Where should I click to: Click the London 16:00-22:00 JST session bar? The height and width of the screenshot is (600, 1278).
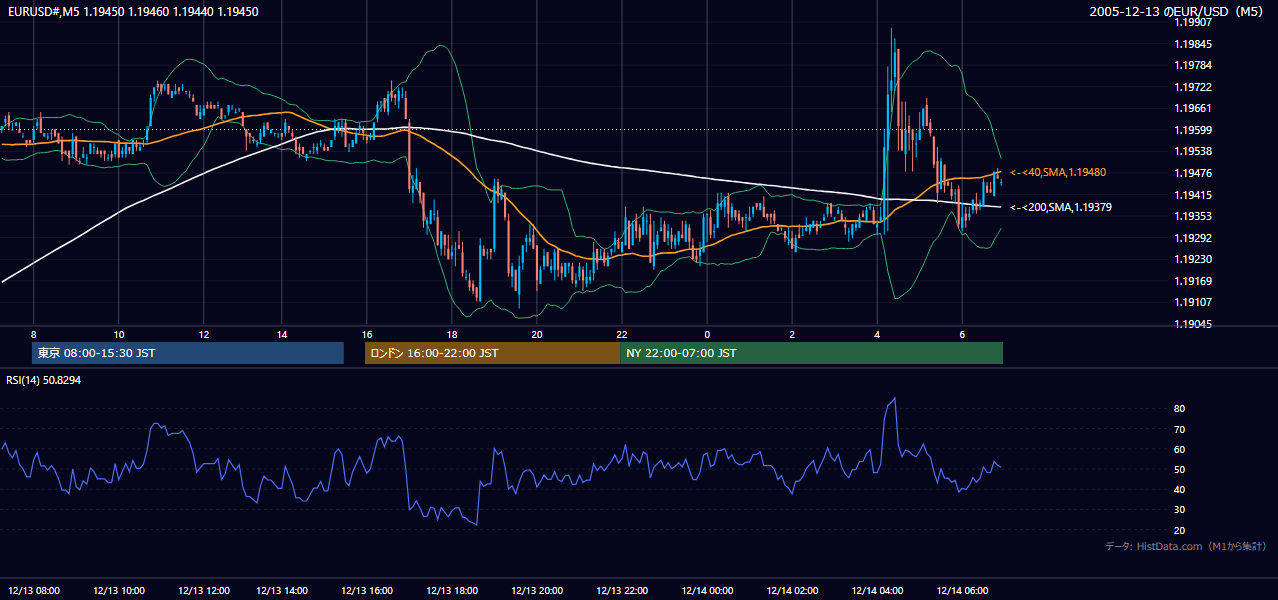tap(492, 353)
